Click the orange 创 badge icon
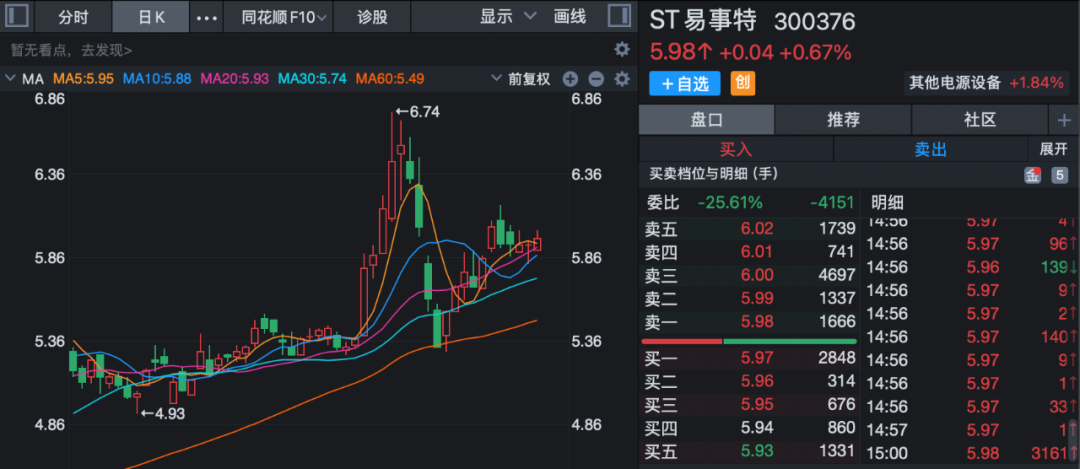This screenshot has width=1080, height=469. click(742, 84)
